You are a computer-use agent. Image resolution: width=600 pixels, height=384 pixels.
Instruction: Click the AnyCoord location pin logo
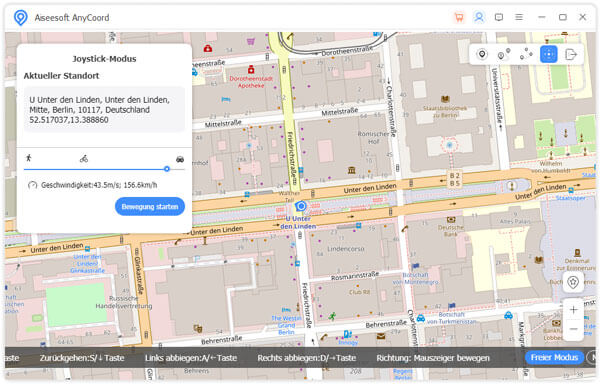tap(21, 18)
